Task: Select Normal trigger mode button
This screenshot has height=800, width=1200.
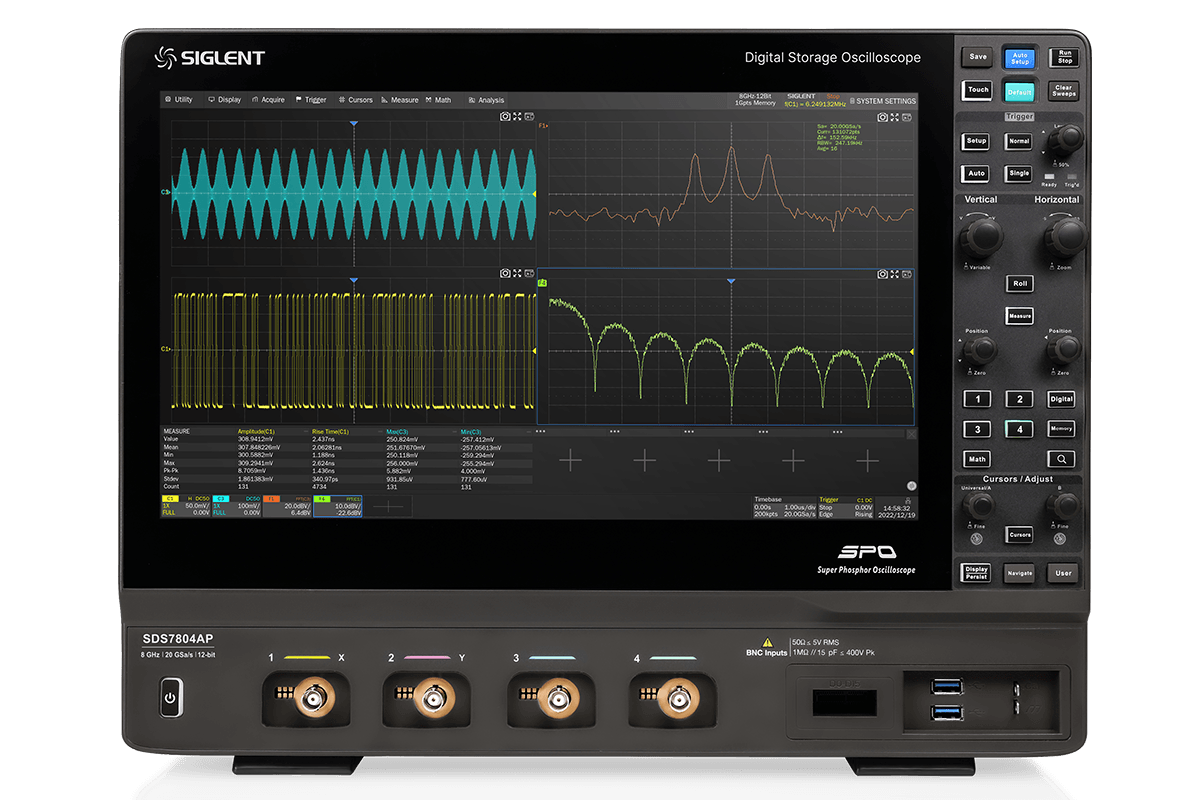Action: pyautogui.click(x=1019, y=141)
